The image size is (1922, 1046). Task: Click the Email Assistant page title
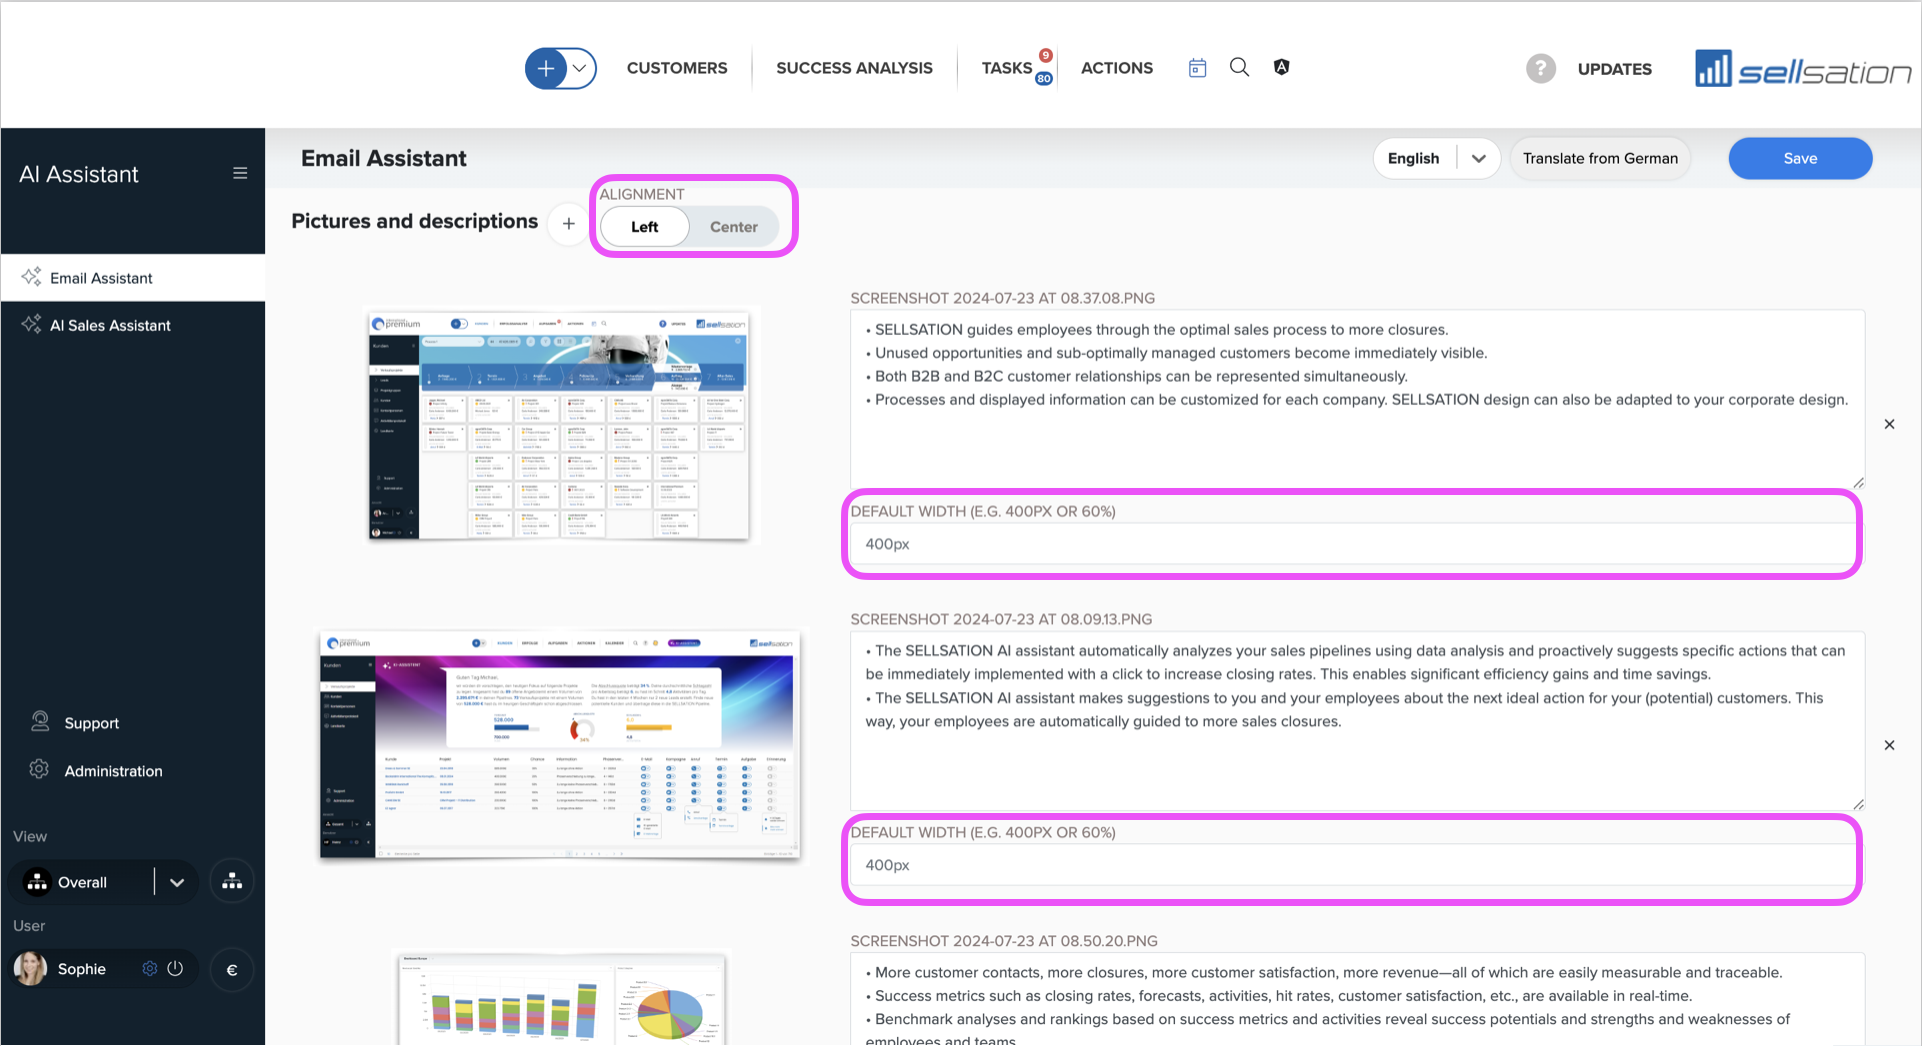(x=383, y=158)
